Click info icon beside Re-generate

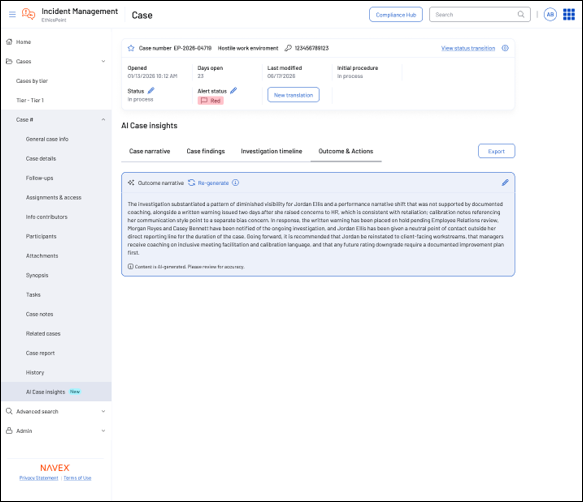(x=235, y=183)
